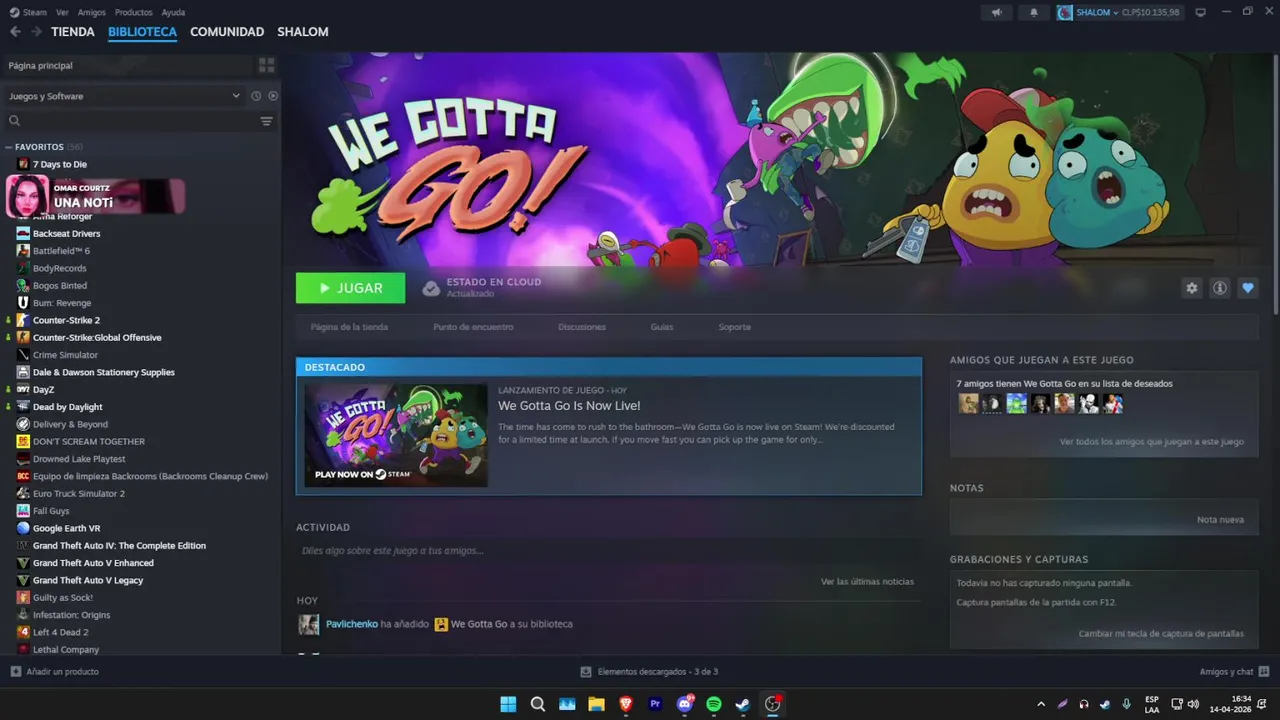Open Windows taskbar search
The image size is (1280, 720).
click(x=537, y=704)
